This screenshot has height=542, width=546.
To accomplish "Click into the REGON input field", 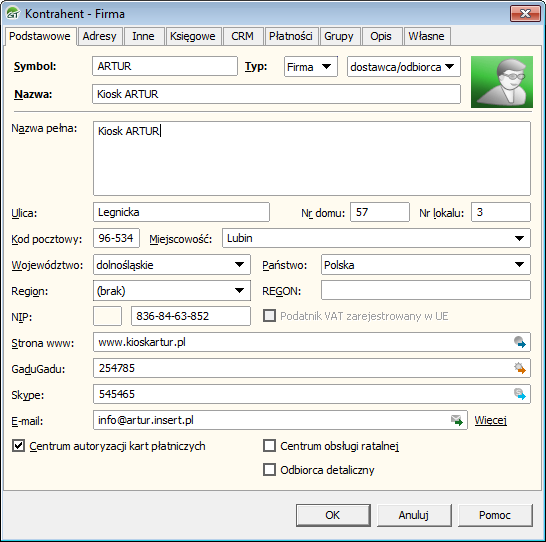I will coord(426,290).
